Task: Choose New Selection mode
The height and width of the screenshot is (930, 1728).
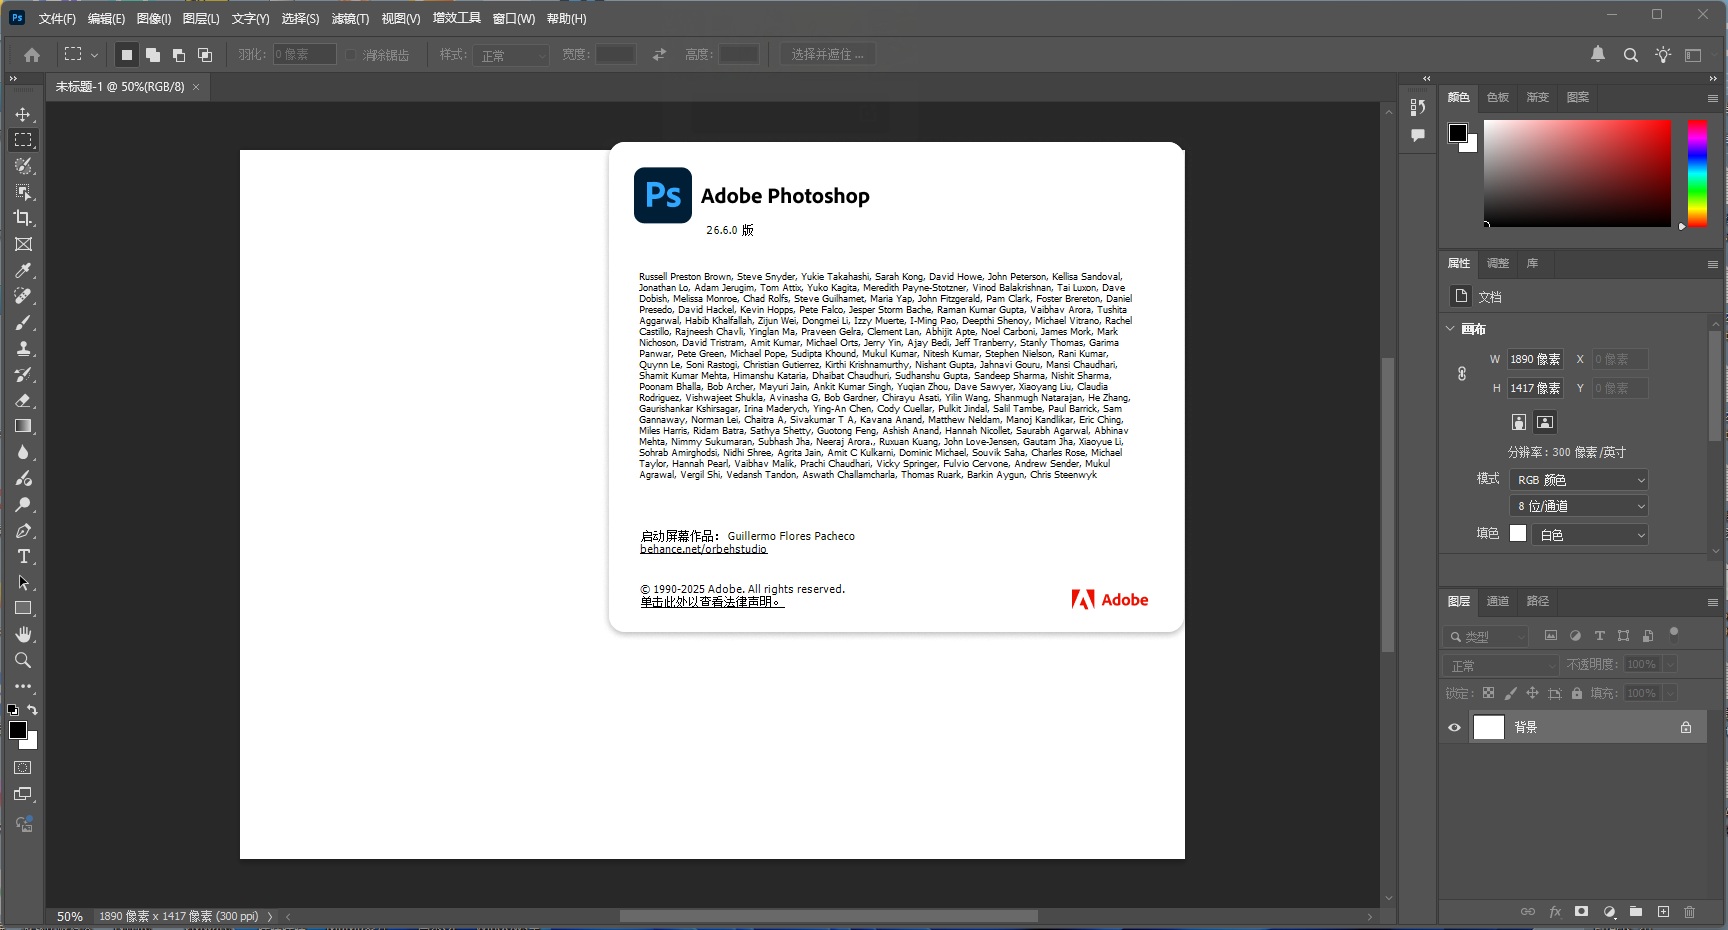Action: [x=127, y=55]
